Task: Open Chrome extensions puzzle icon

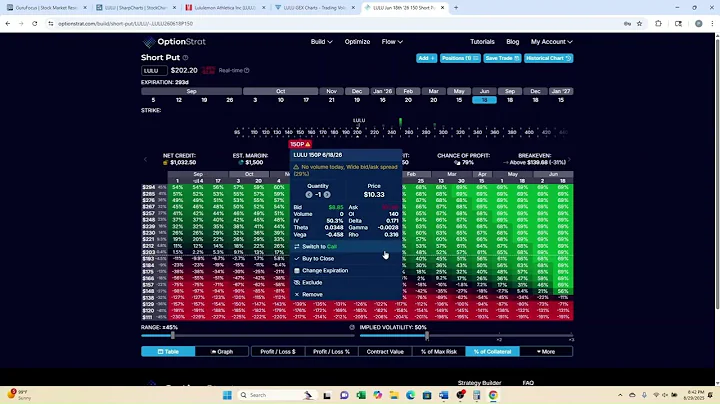Action: point(658,23)
